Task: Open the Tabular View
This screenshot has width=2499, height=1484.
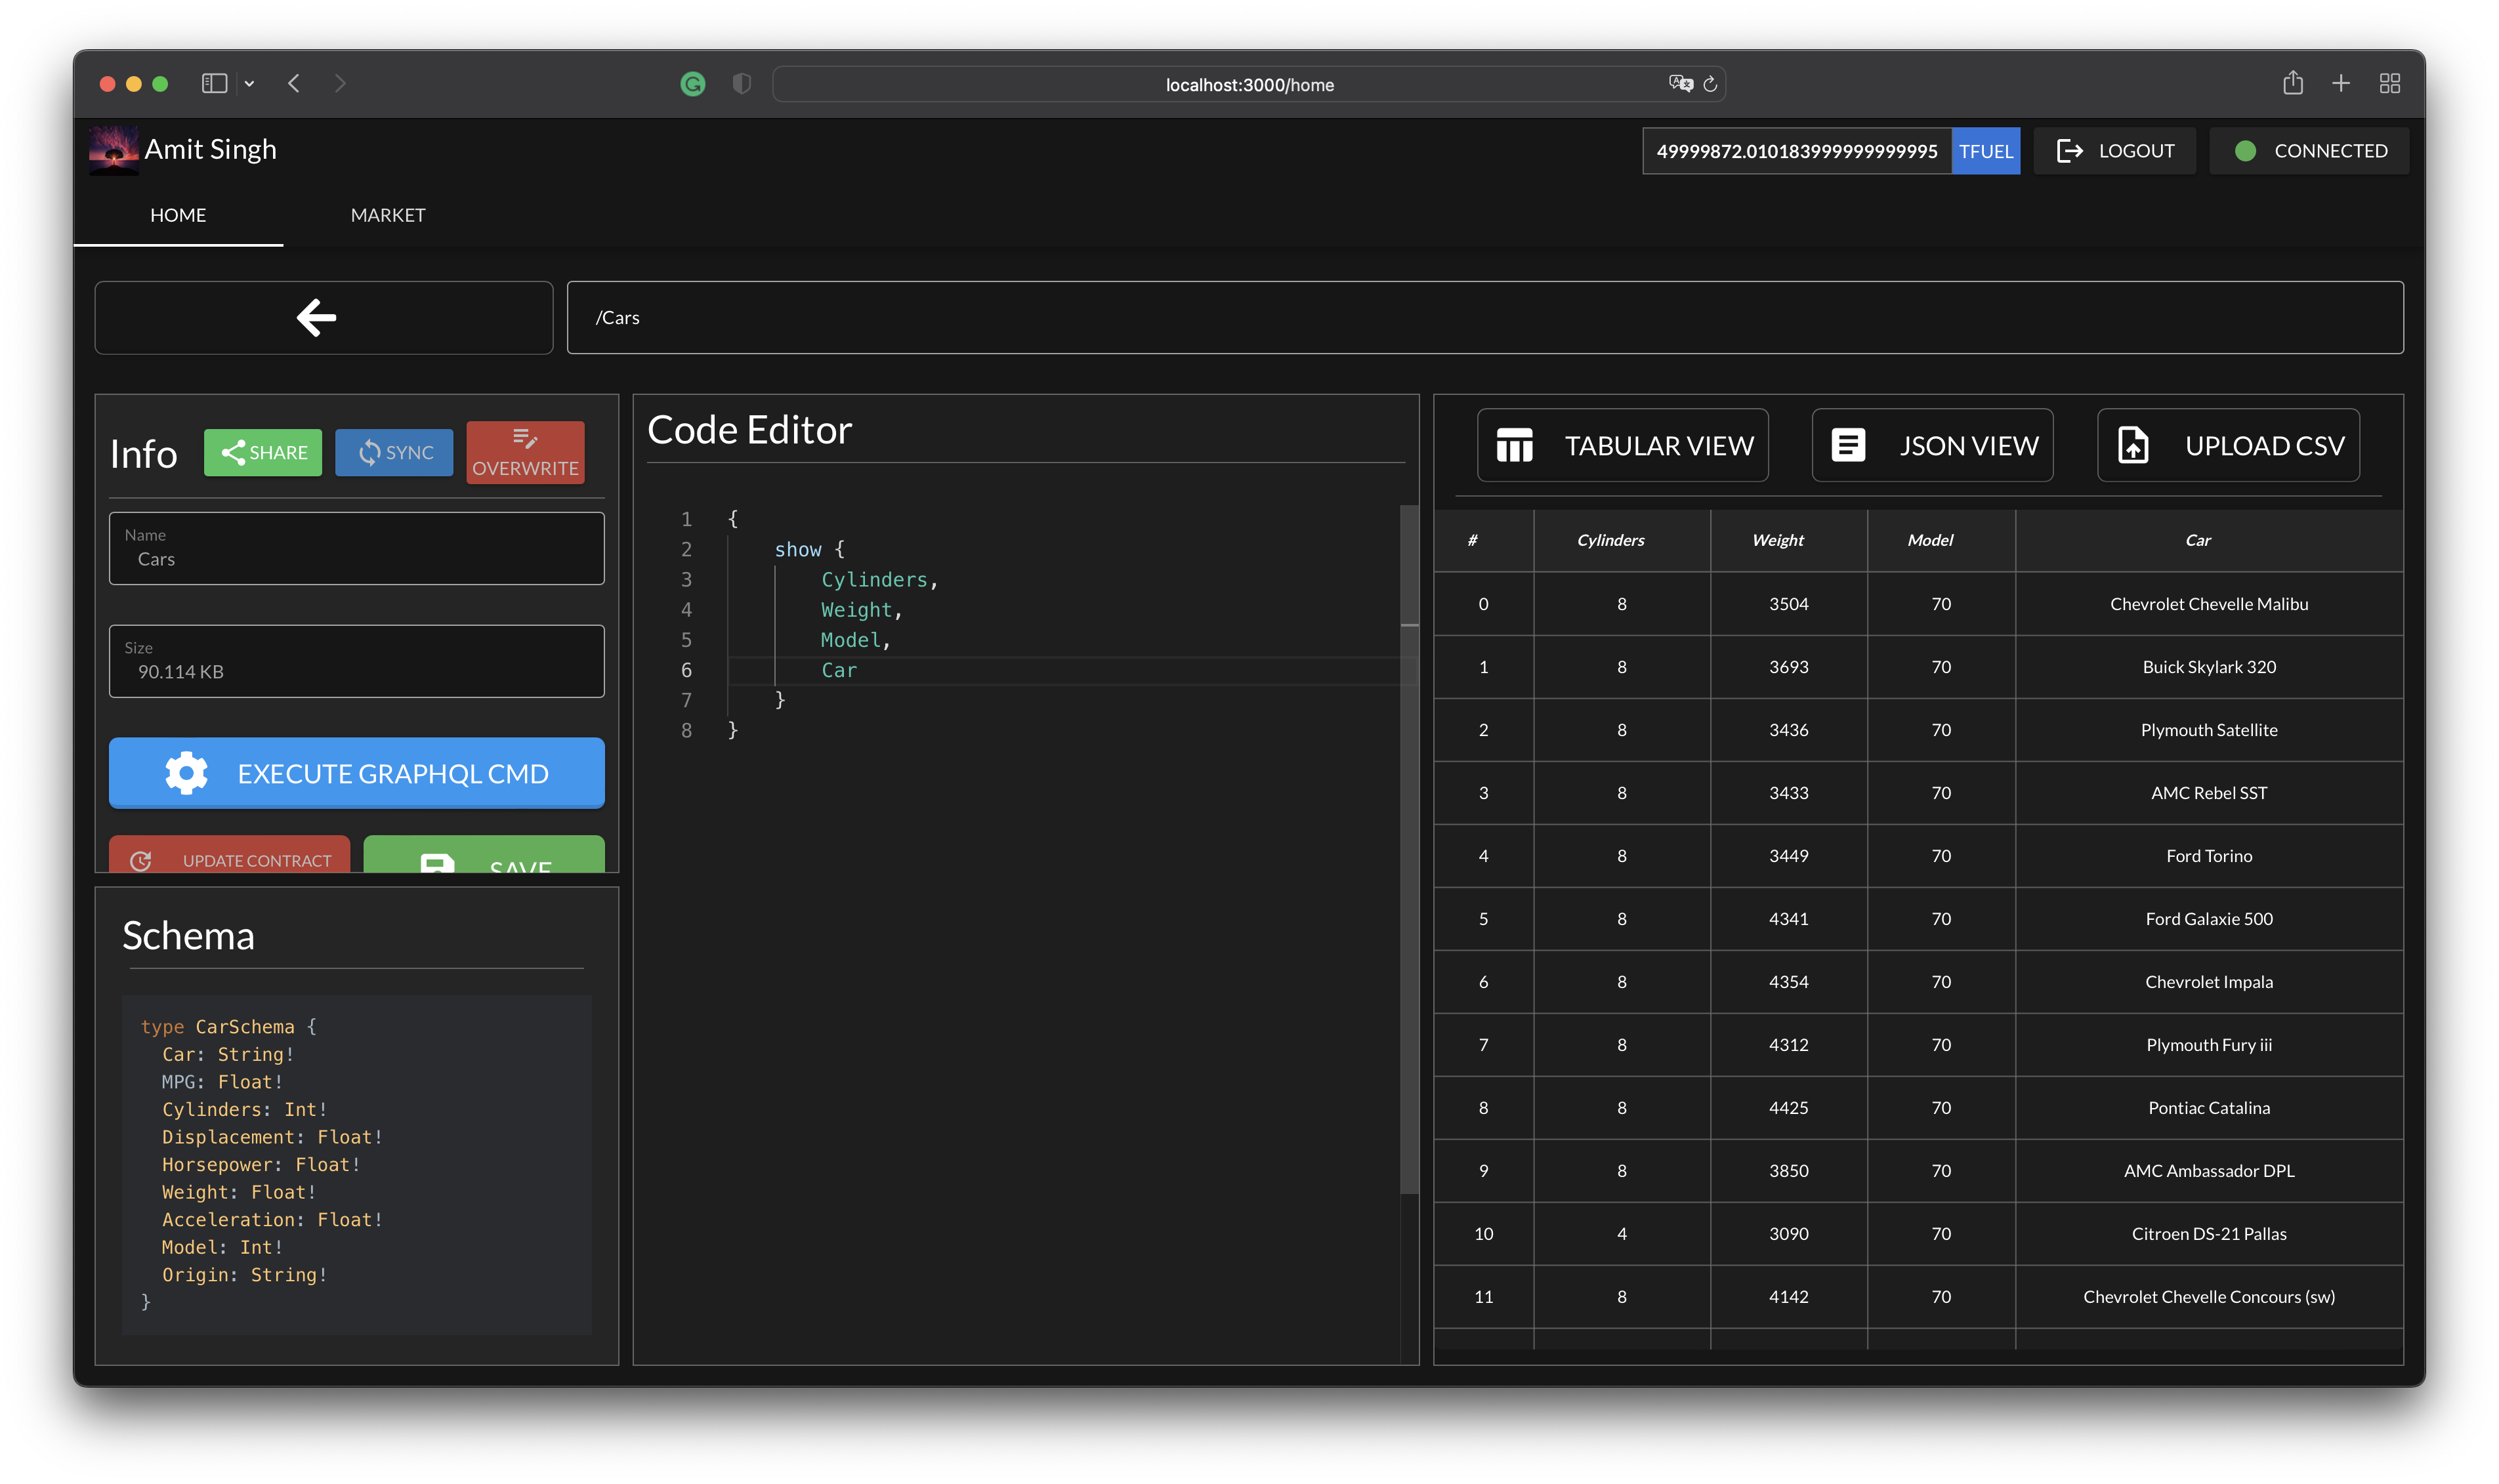Action: point(1622,445)
